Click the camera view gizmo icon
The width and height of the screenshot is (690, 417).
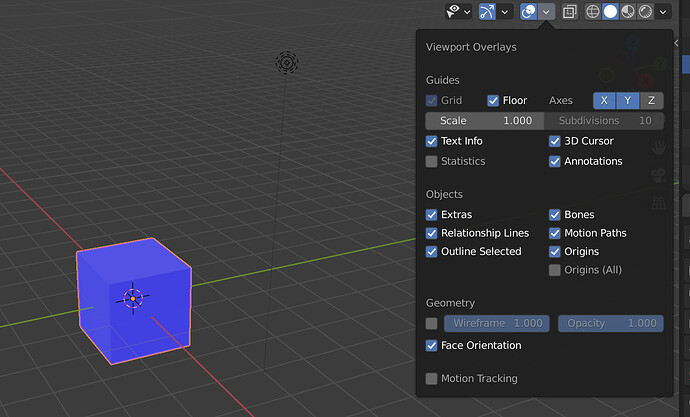659,176
